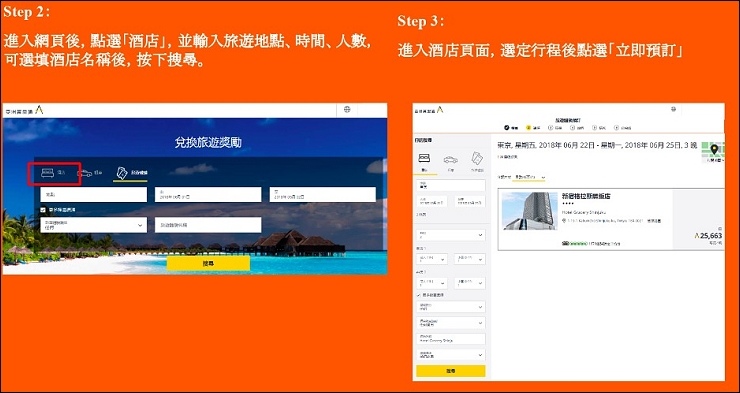Screen dimensions: 740x393
Task: Open the Hotel Gracery Shinjuku title link
Action: point(586,196)
